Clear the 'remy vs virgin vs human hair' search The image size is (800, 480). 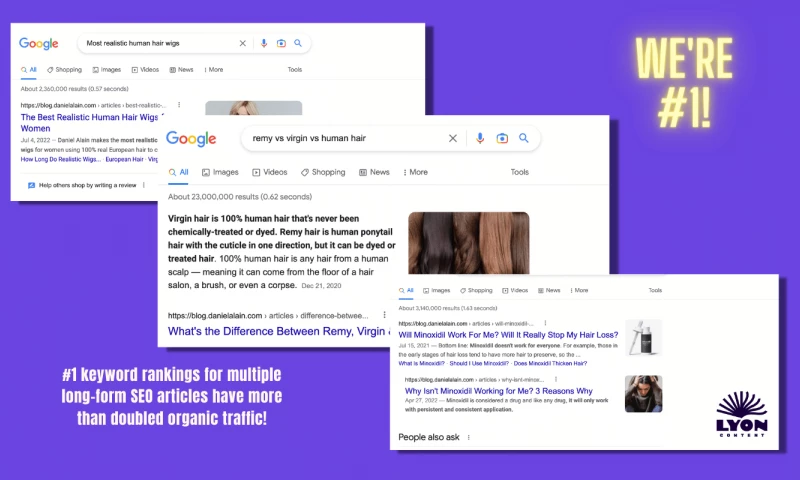point(453,138)
